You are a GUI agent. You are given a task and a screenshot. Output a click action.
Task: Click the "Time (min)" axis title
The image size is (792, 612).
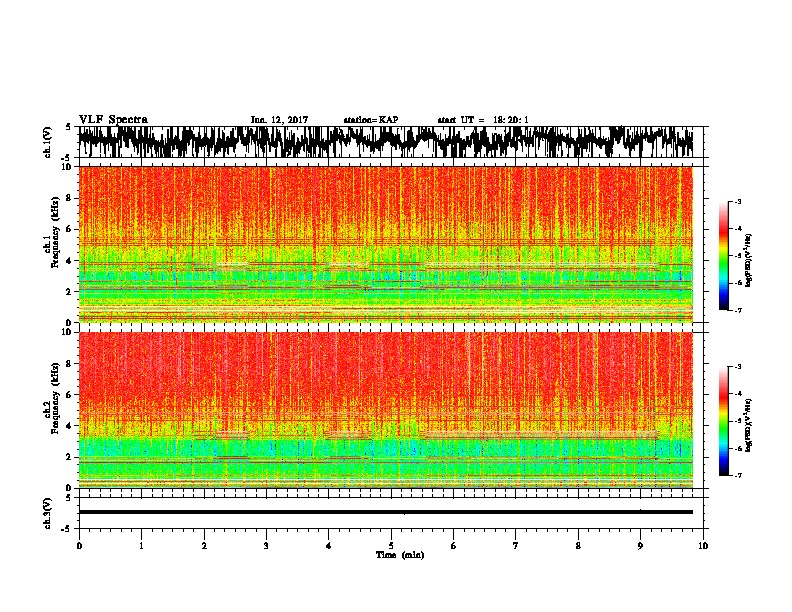click(400, 555)
